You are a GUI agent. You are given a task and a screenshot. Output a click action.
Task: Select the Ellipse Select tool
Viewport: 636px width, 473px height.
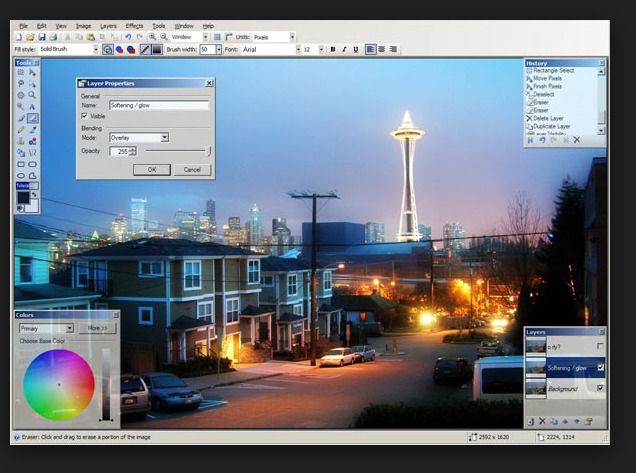point(21,95)
